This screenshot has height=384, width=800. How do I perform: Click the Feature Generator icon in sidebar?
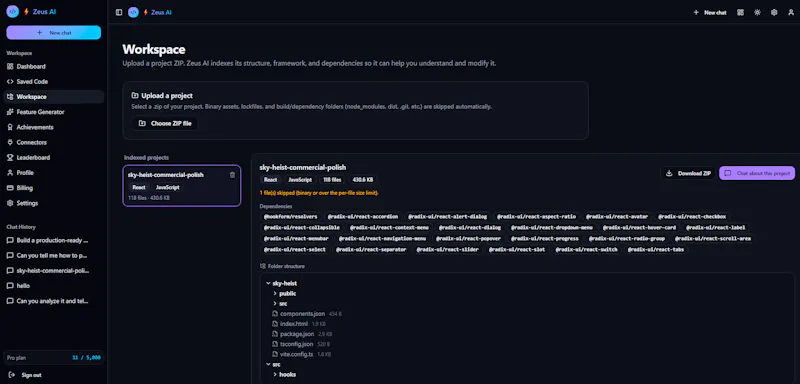10,112
